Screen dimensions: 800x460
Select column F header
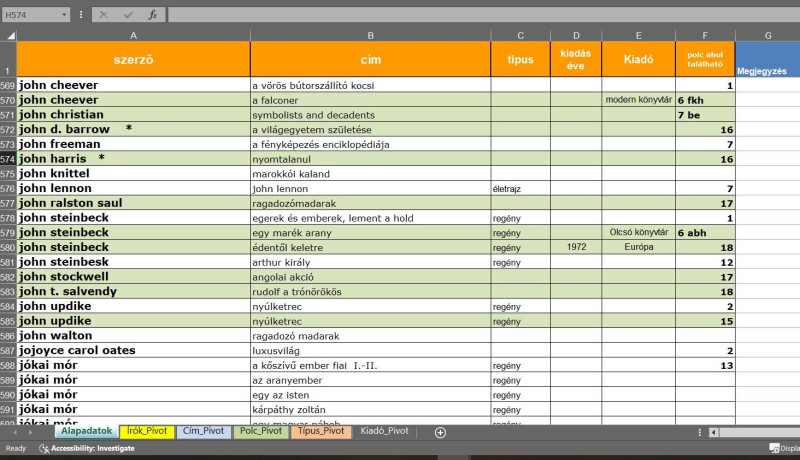(705, 36)
